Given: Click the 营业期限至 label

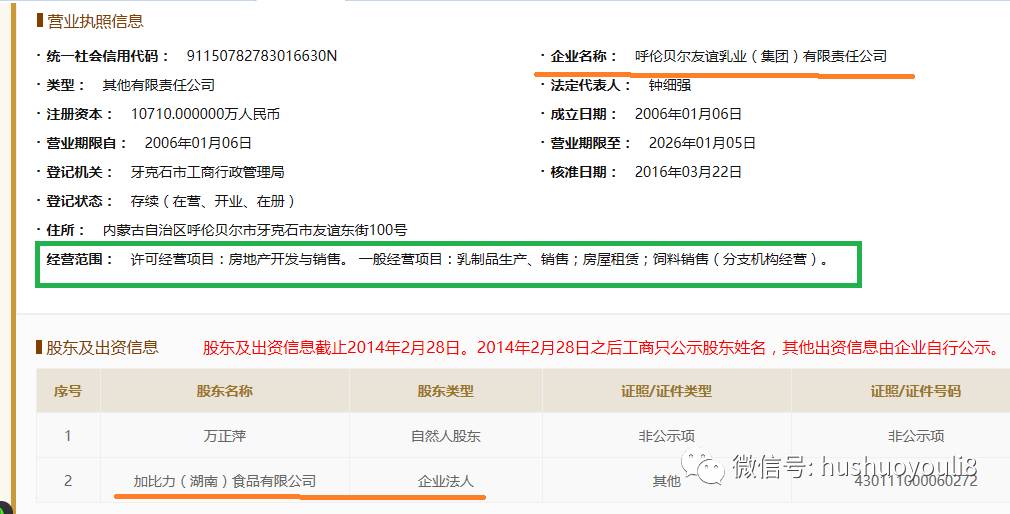Looking at the screenshot, I should pyautogui.click(x=590, y=143).
